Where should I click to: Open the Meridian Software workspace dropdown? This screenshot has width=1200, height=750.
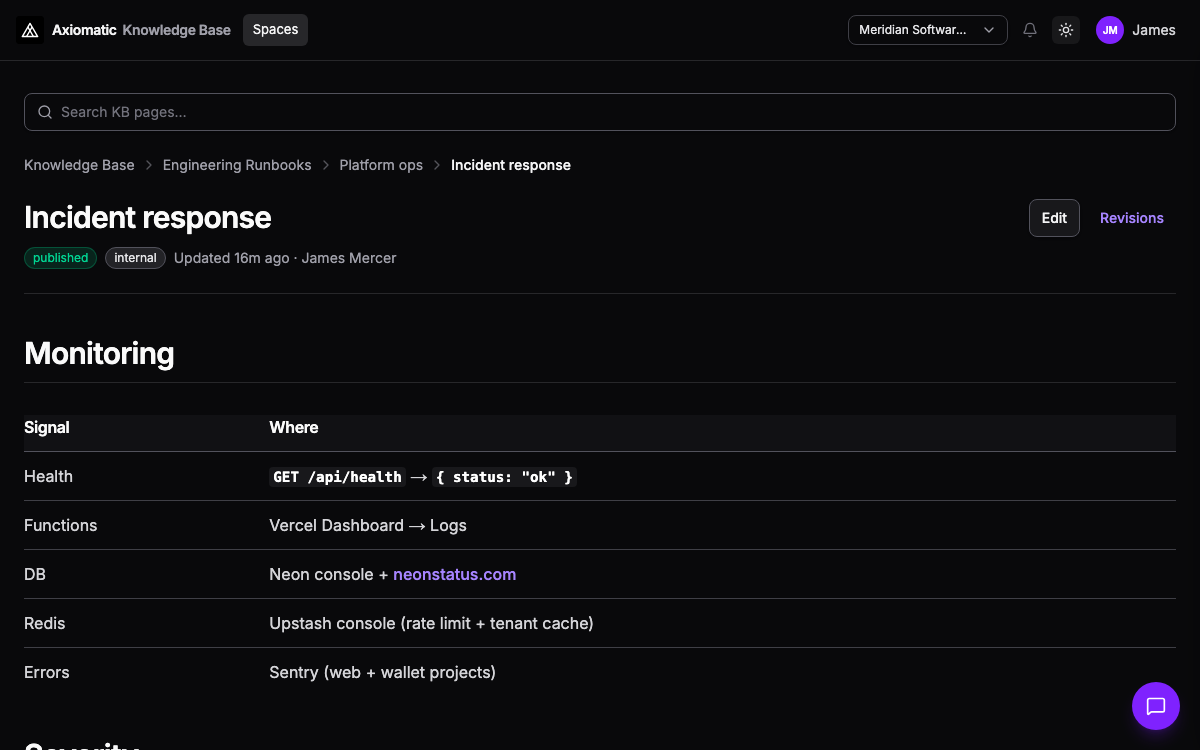pyautogui.click(x=928, y=30)
